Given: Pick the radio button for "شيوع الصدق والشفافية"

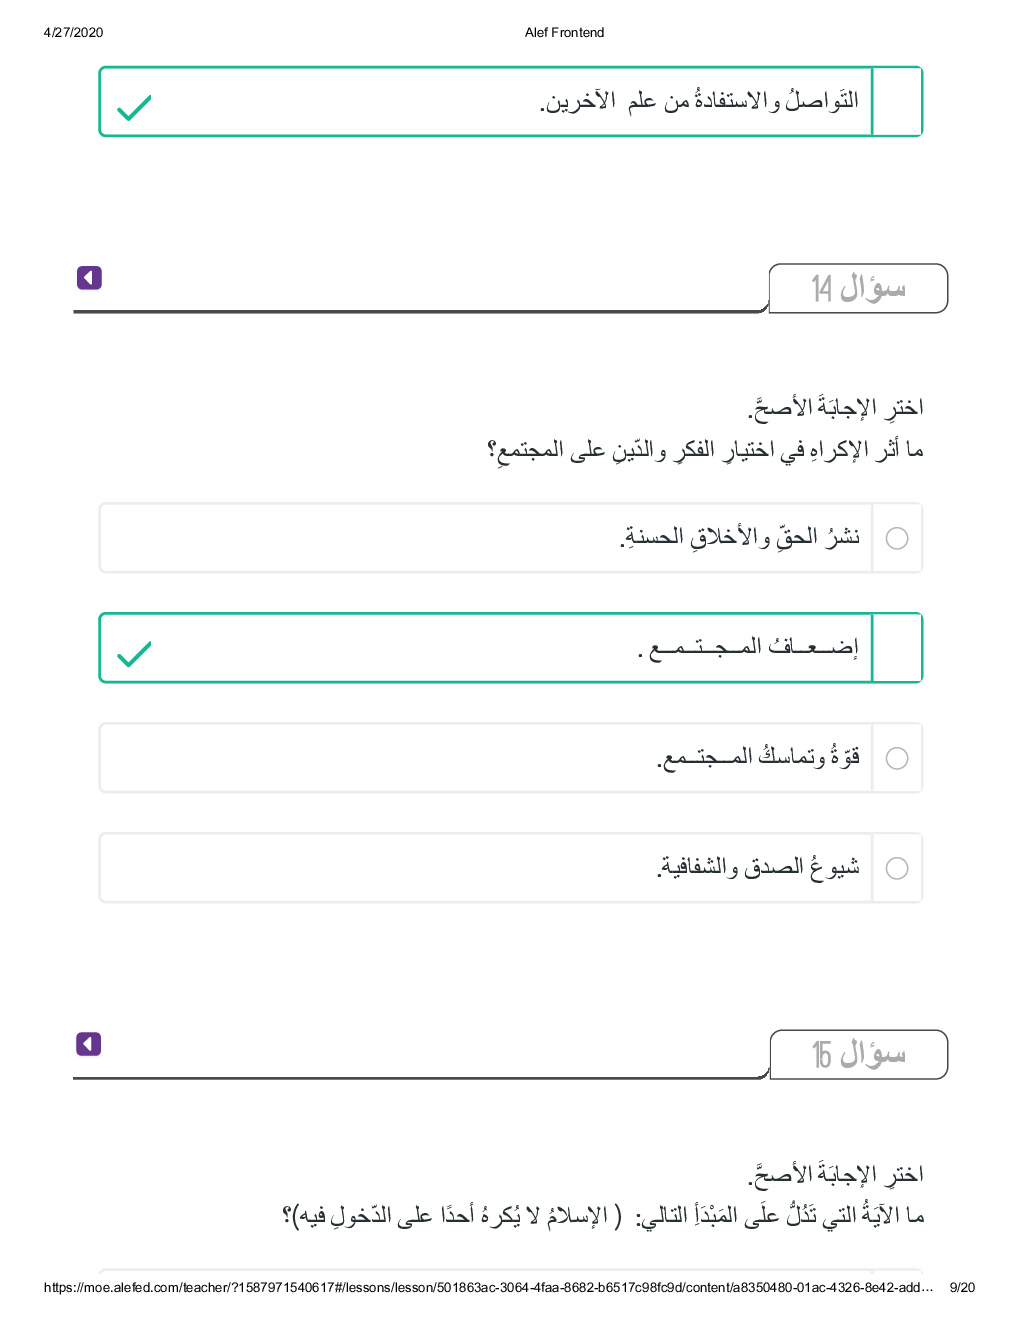Looking at the screenshot, I should point(897,869).
